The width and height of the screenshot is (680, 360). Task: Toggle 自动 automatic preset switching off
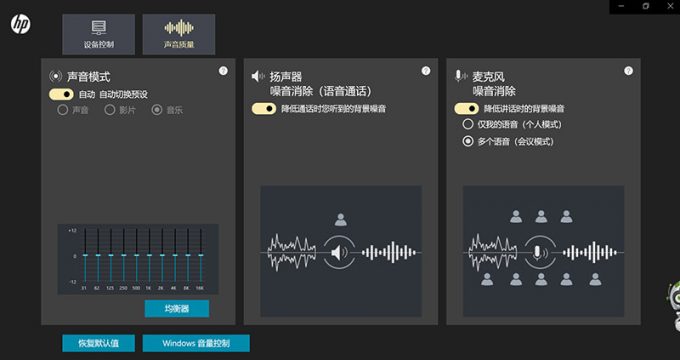click(x=61, y=94)
